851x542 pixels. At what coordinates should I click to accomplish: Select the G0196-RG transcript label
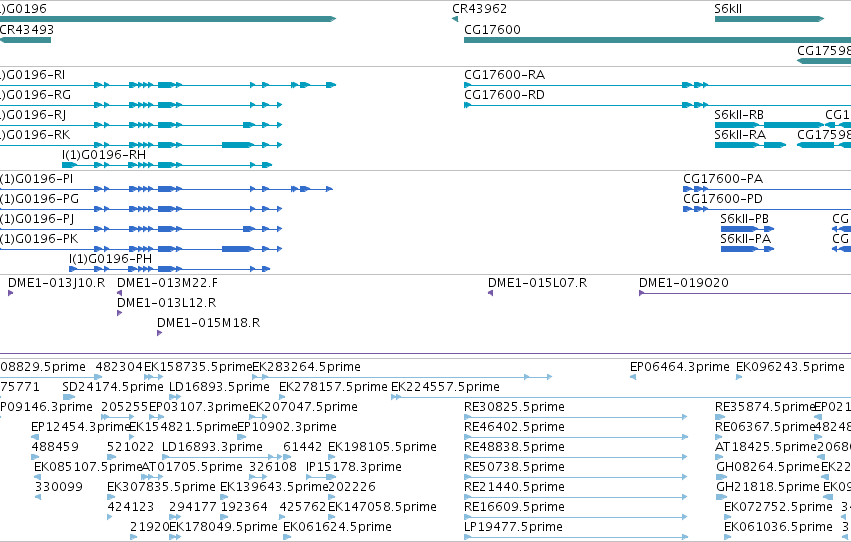point(35,95)
